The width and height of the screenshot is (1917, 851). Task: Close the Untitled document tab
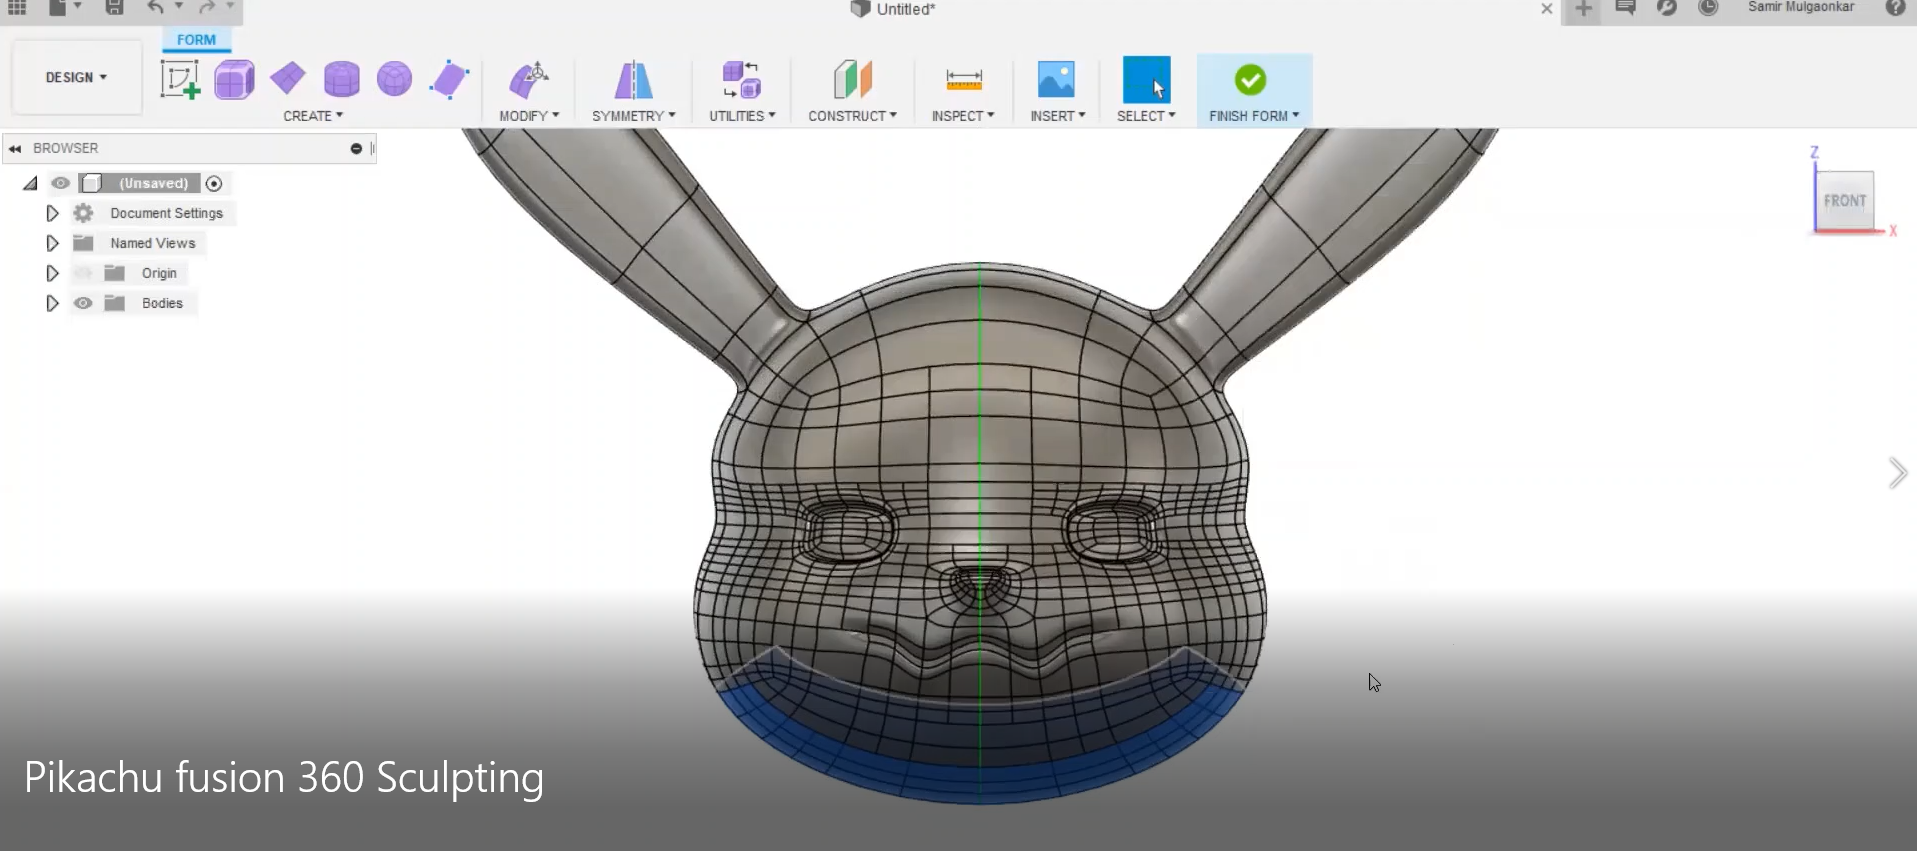click(1547, 9)
